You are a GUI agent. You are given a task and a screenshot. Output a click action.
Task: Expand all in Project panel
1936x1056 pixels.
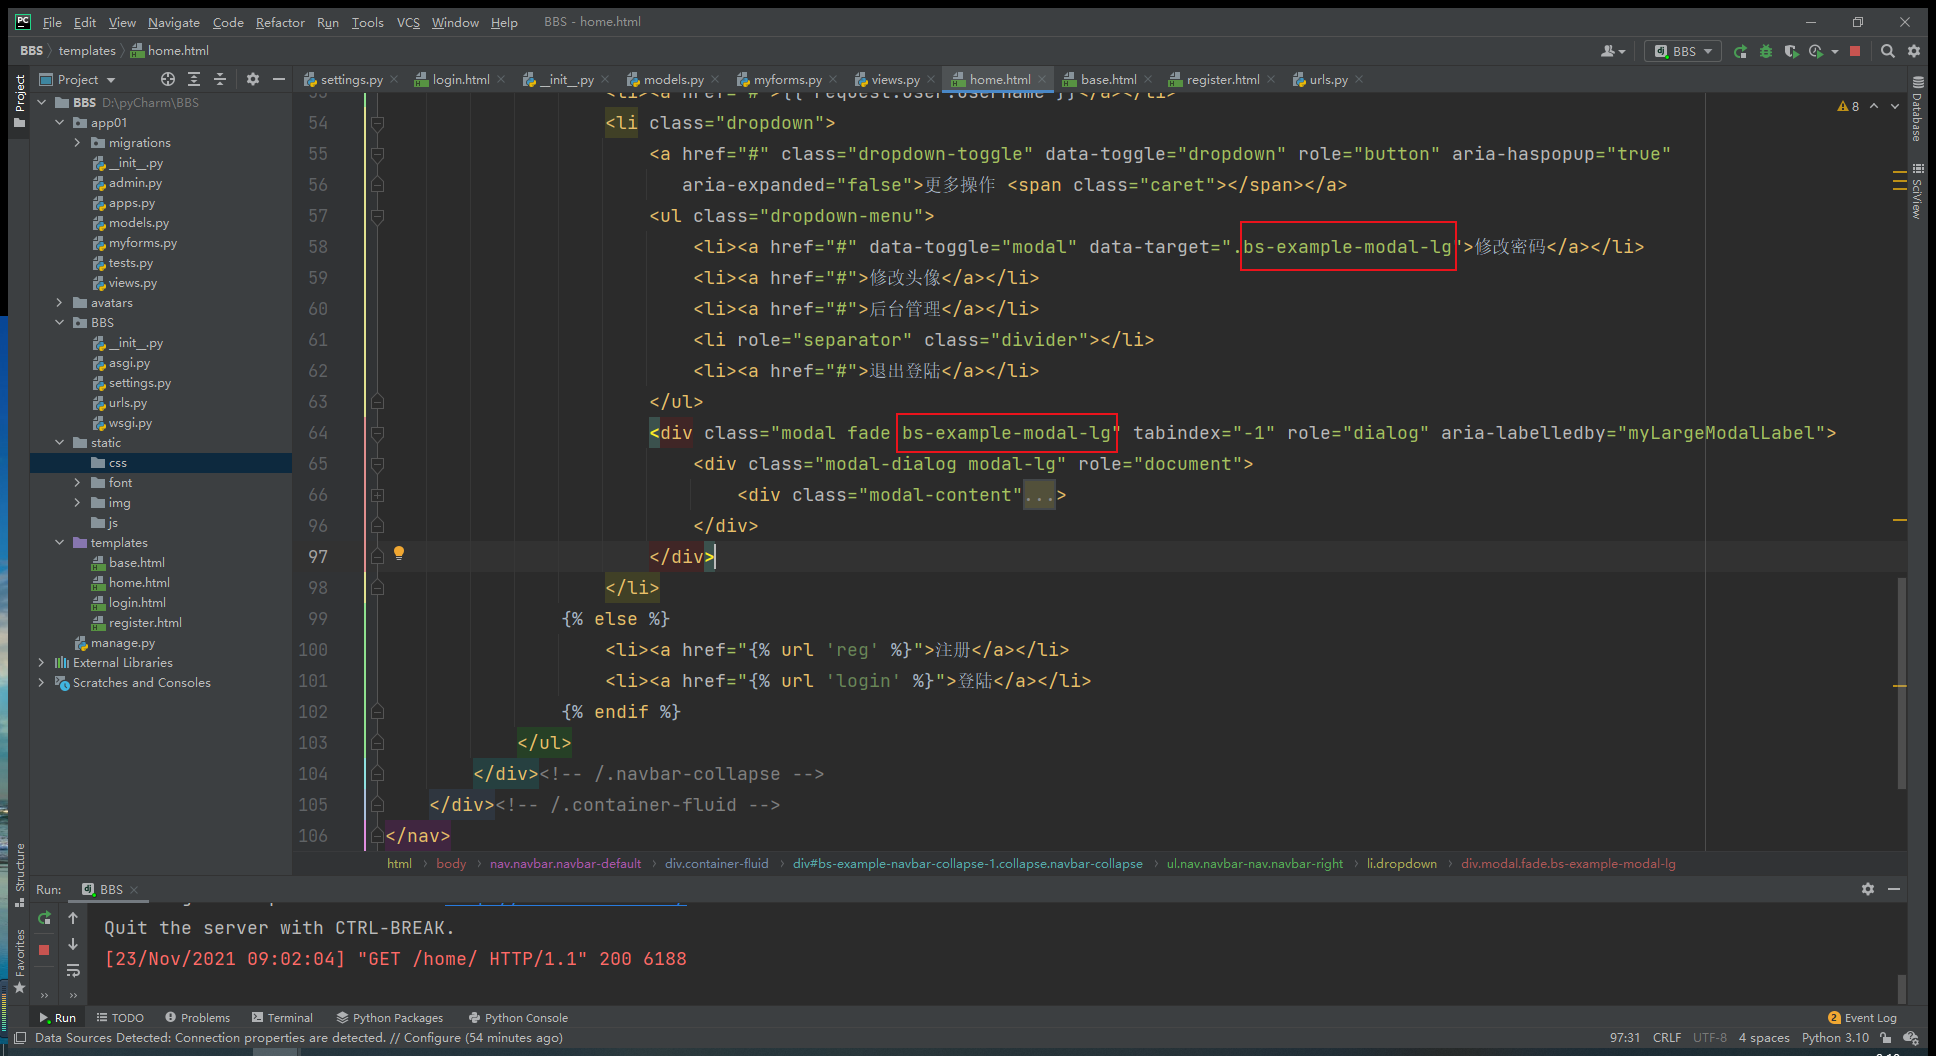[x=194, y=79]
